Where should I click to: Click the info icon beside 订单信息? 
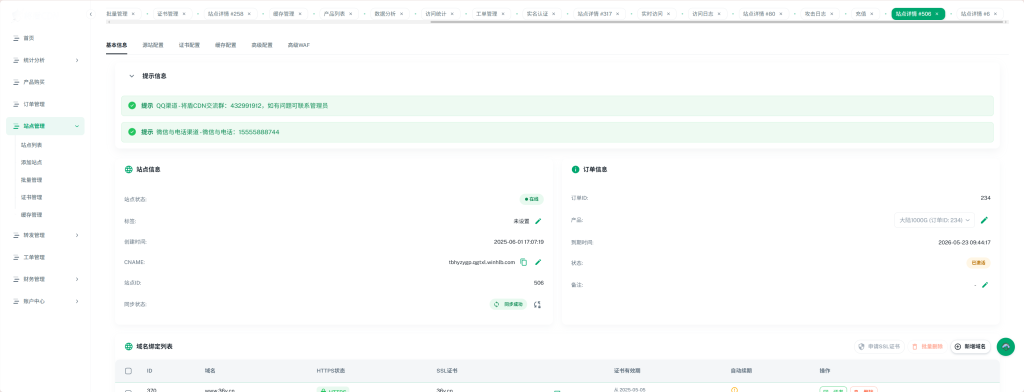click(575, 169)
